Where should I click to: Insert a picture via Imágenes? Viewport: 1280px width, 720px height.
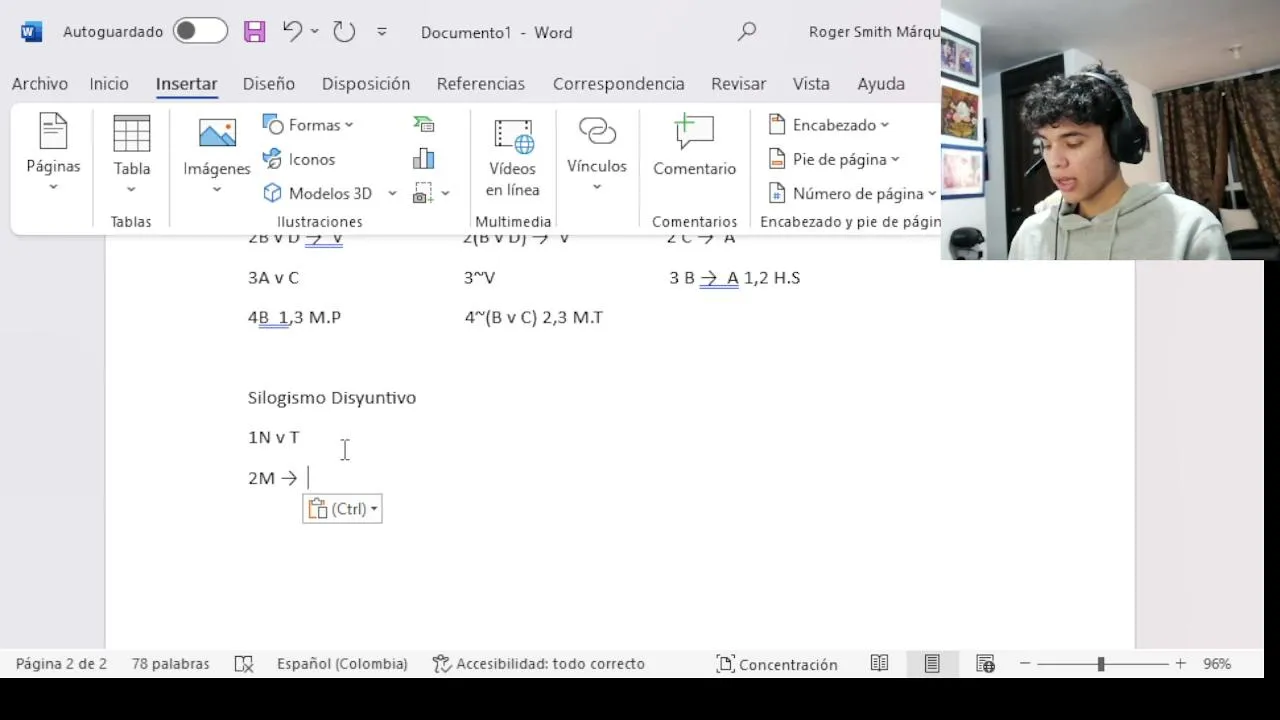tap(217, 155)
